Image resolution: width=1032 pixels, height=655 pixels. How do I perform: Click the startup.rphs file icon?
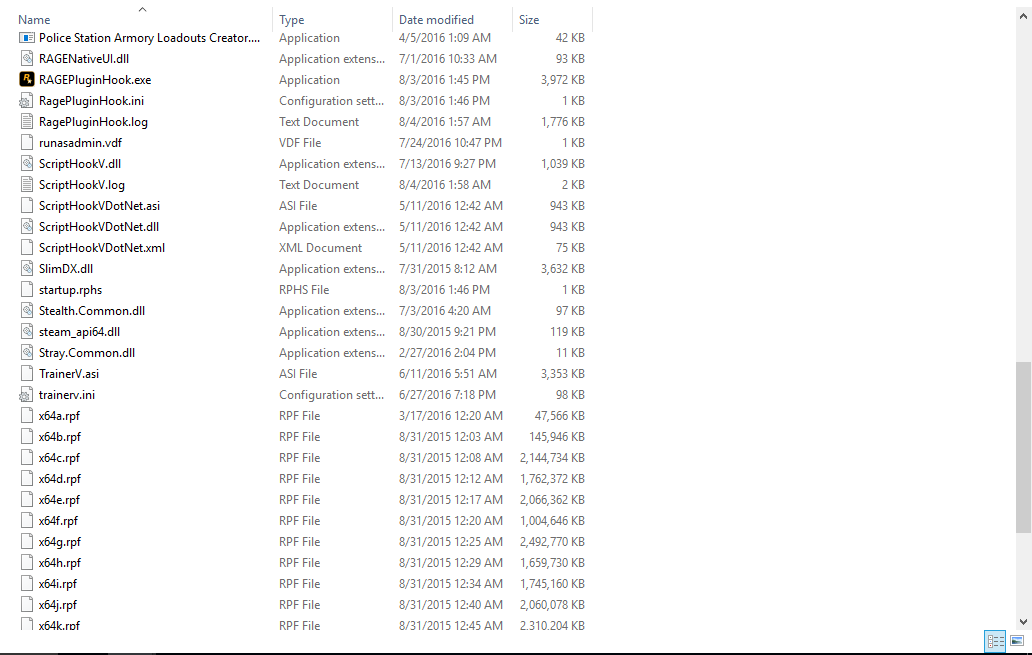pyautogui.click(x=26, y=290)
